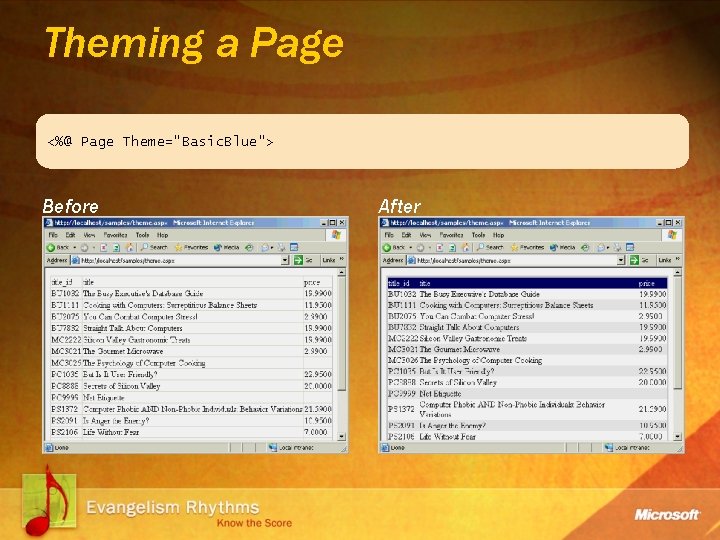
Task: Click Forward arrow in the After window
Action: click(x=420, y=248)
